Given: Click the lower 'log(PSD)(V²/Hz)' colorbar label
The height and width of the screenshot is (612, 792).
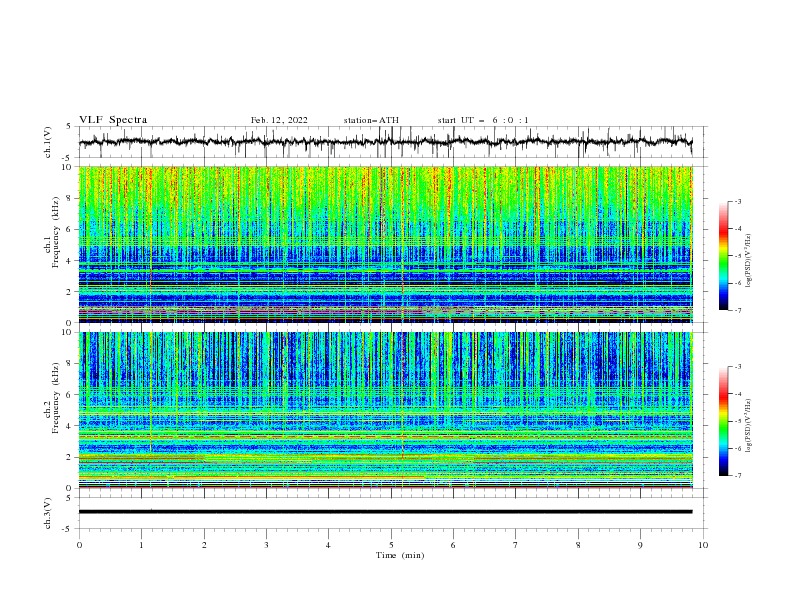Looking at the screenshot, I should [x=749, y=426].
